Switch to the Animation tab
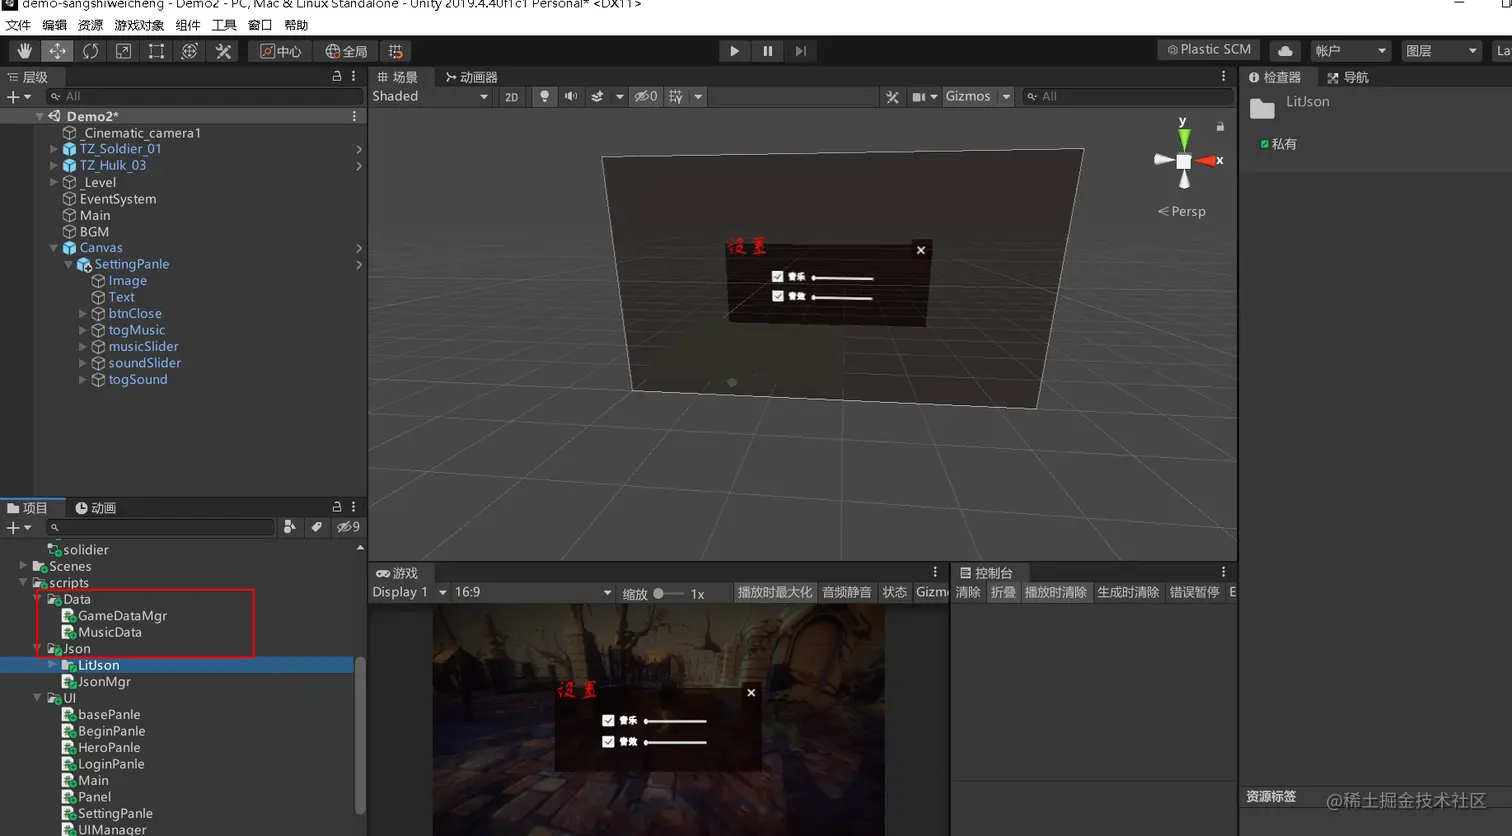Viewport: 1512px width, 836px height. (96, 508)
